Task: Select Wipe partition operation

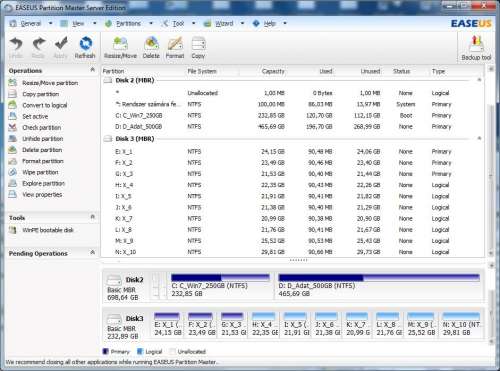Action: pos(40,172)
